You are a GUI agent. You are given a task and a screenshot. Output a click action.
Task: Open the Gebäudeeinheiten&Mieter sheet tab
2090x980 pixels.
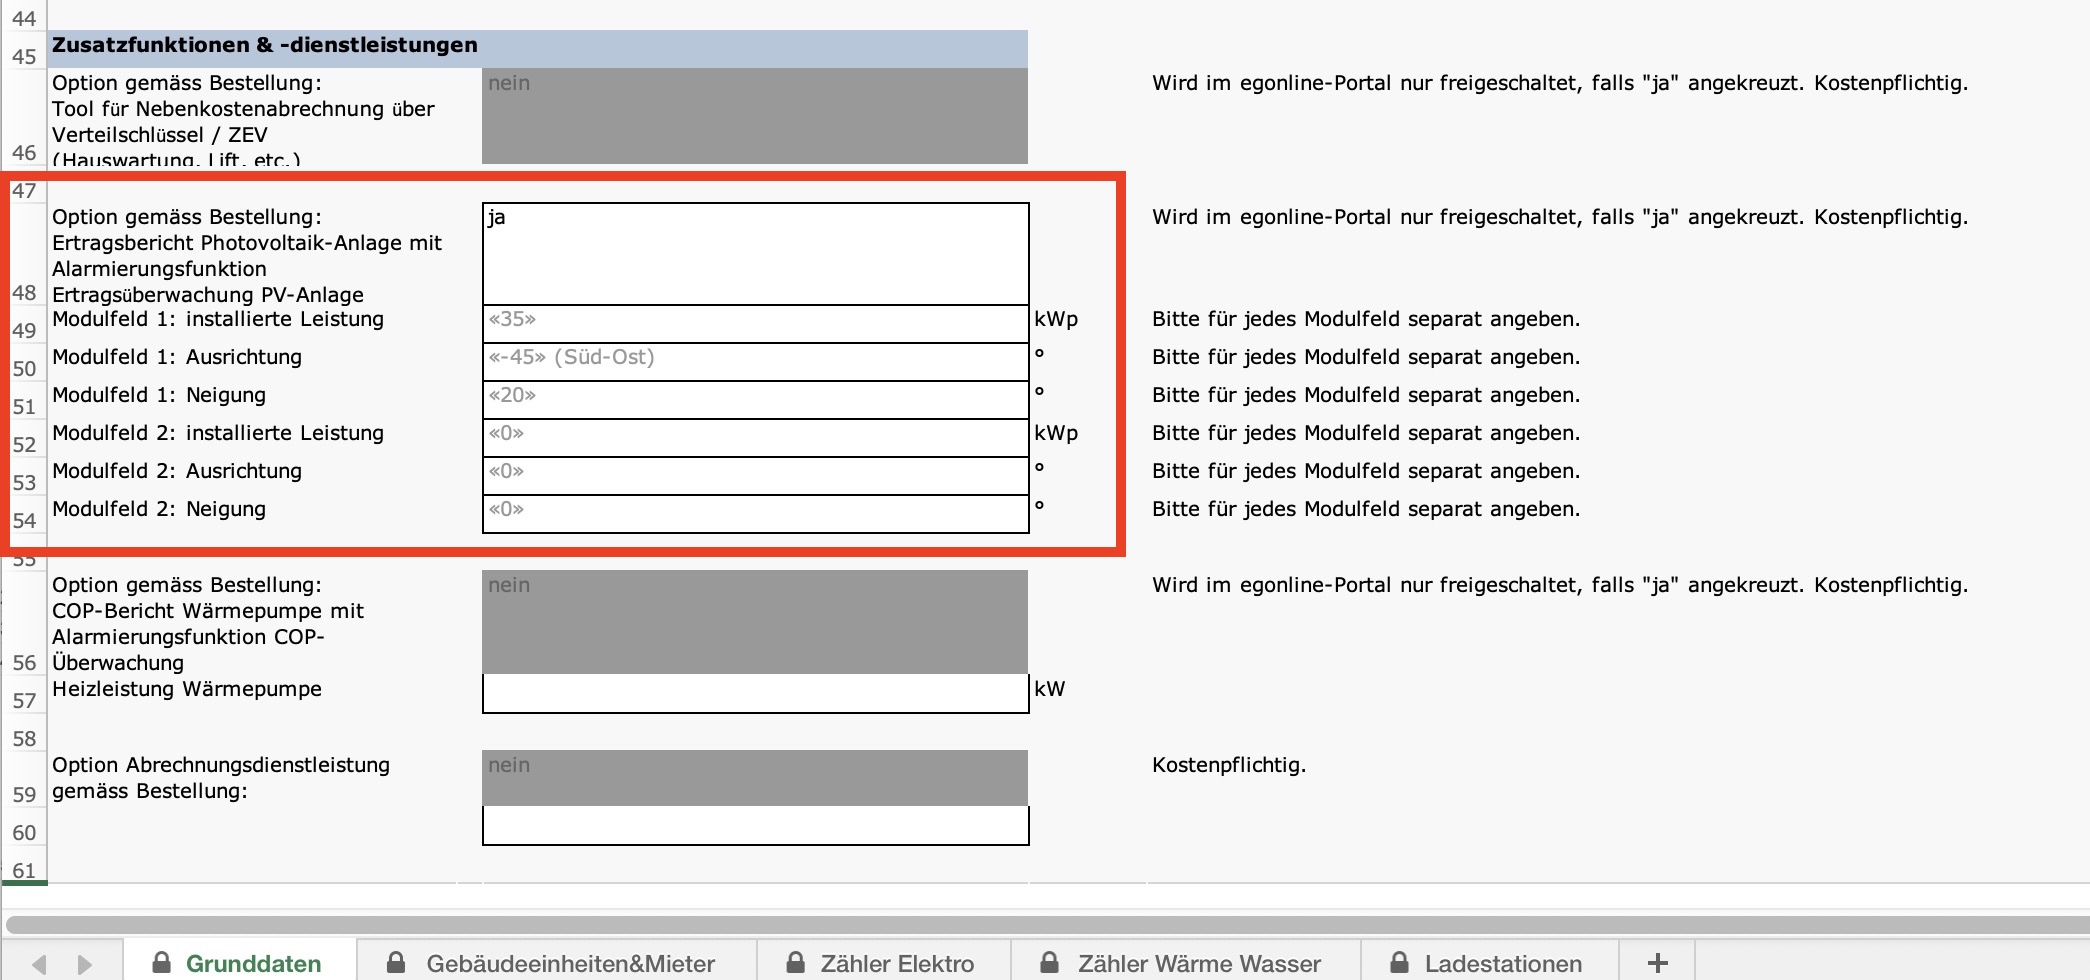pos(556,963)
